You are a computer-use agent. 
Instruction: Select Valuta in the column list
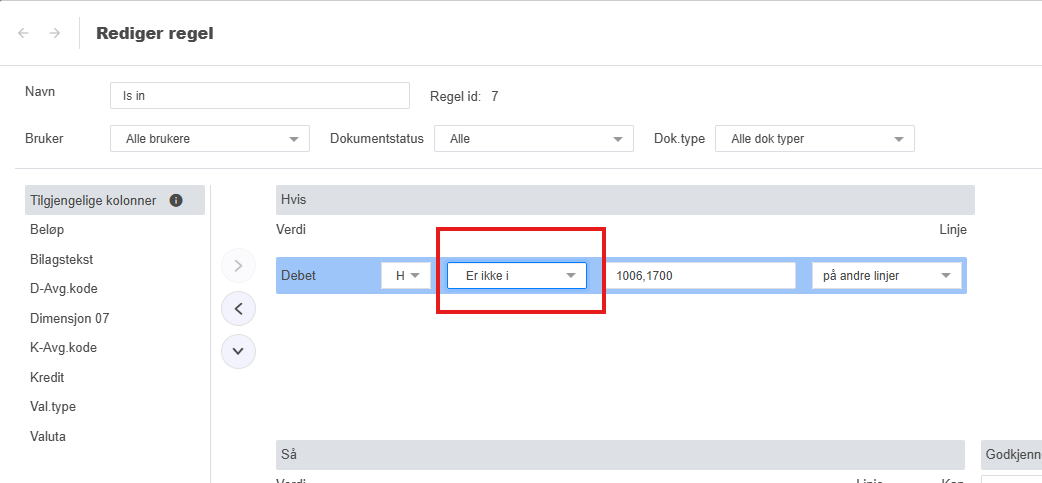(x=48, y=437)
